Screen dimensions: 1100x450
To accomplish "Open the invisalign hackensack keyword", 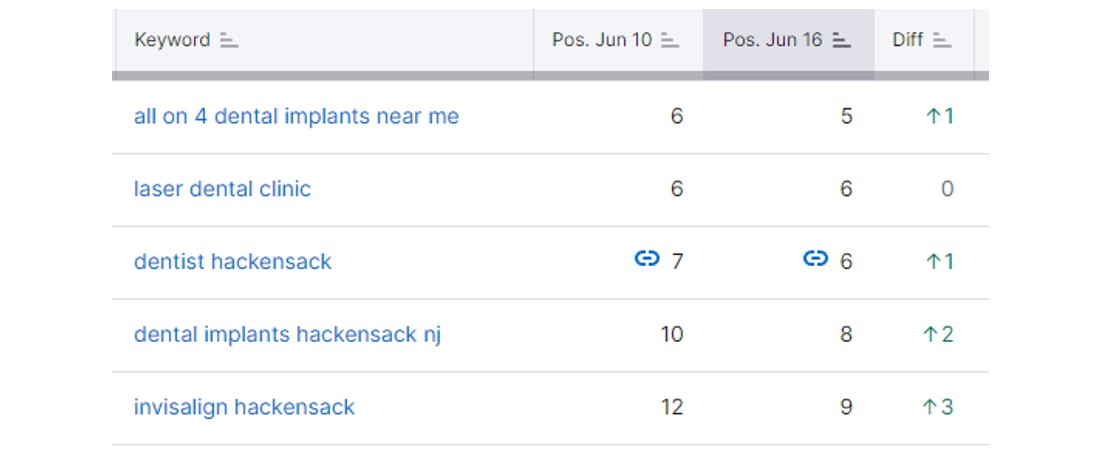I will point(244,407).
